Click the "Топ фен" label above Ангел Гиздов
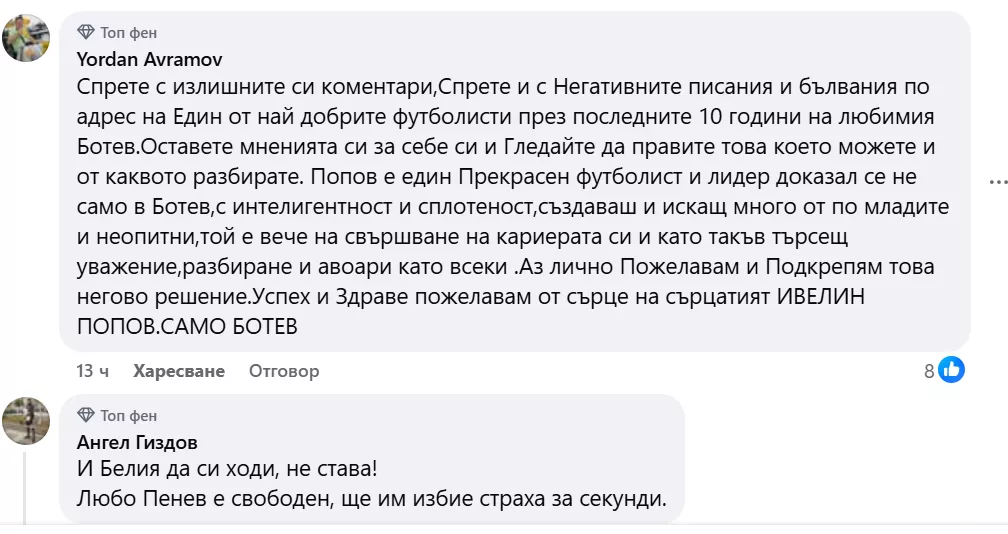 tap(129, 415)
